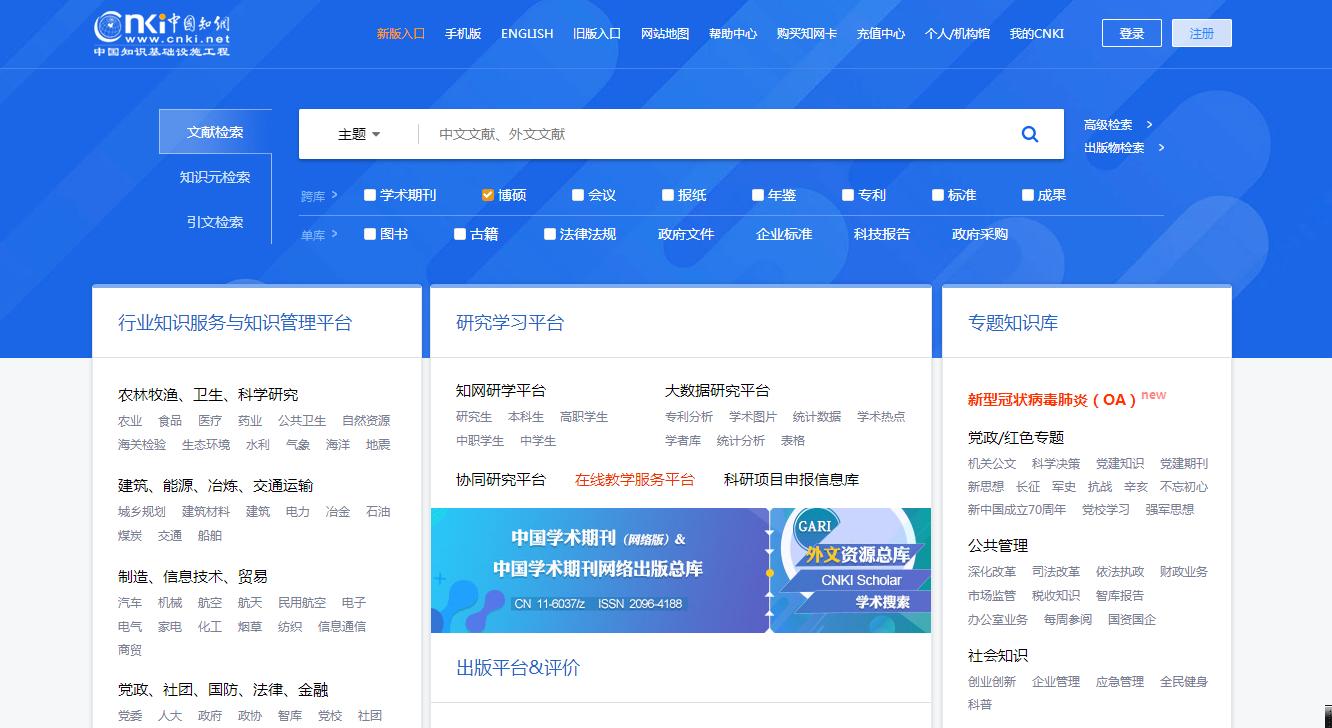Open 手机版 in the top menu

[x=463, y=33]
